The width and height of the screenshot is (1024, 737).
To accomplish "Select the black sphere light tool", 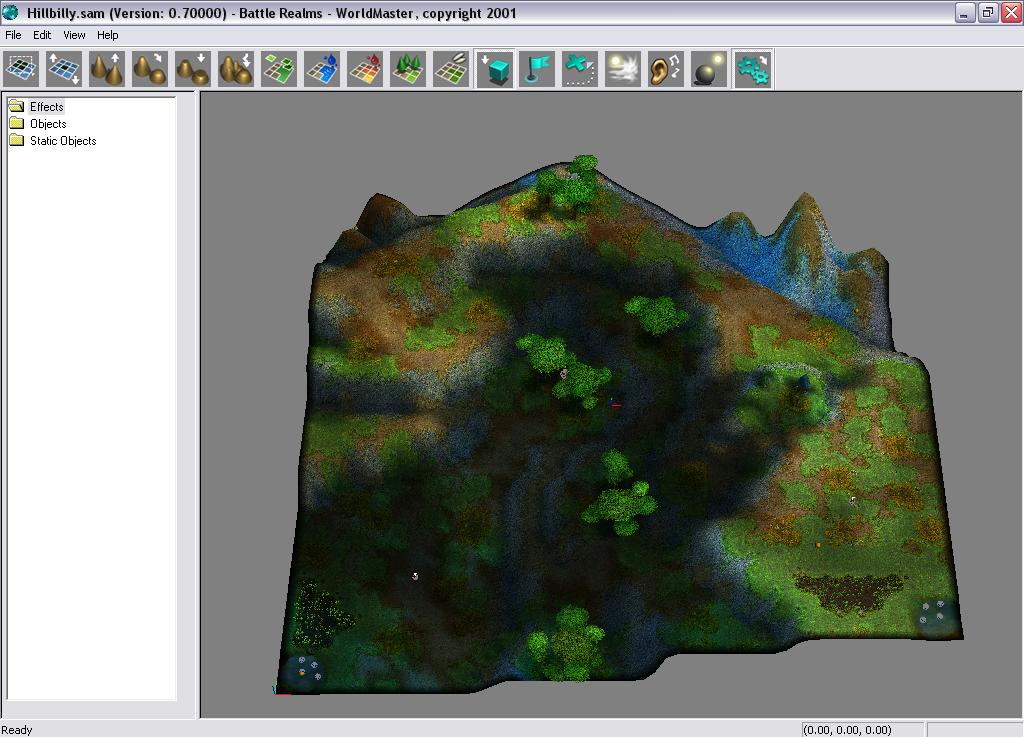I will 709,69.
